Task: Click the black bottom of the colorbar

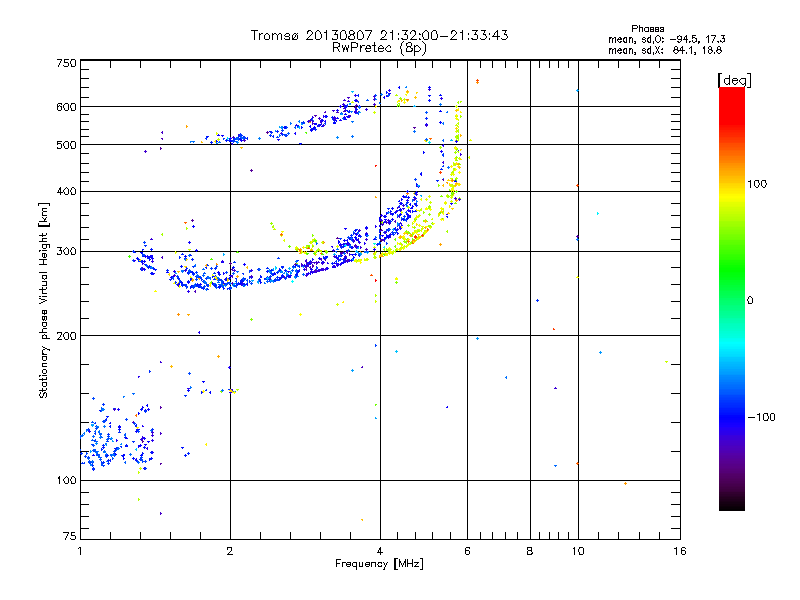Action: tap(732, 506)
